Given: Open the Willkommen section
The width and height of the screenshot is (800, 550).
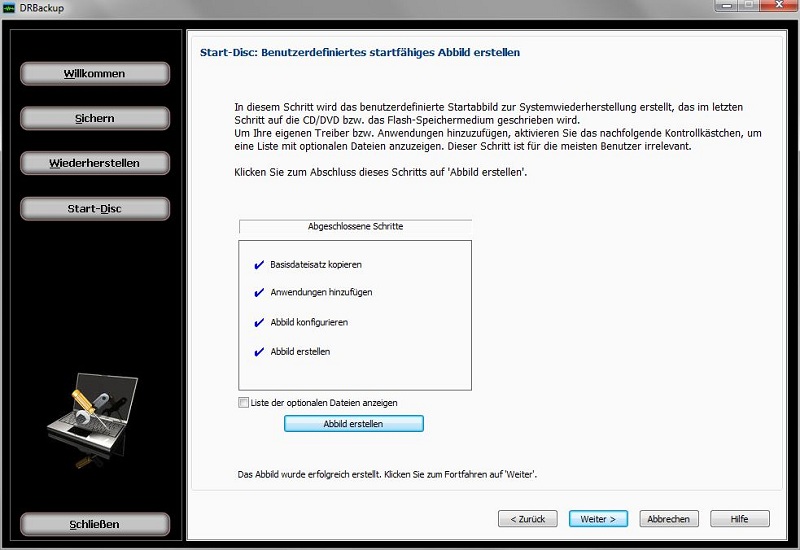Looking at the screenshot, I should (x=95, y=73).
